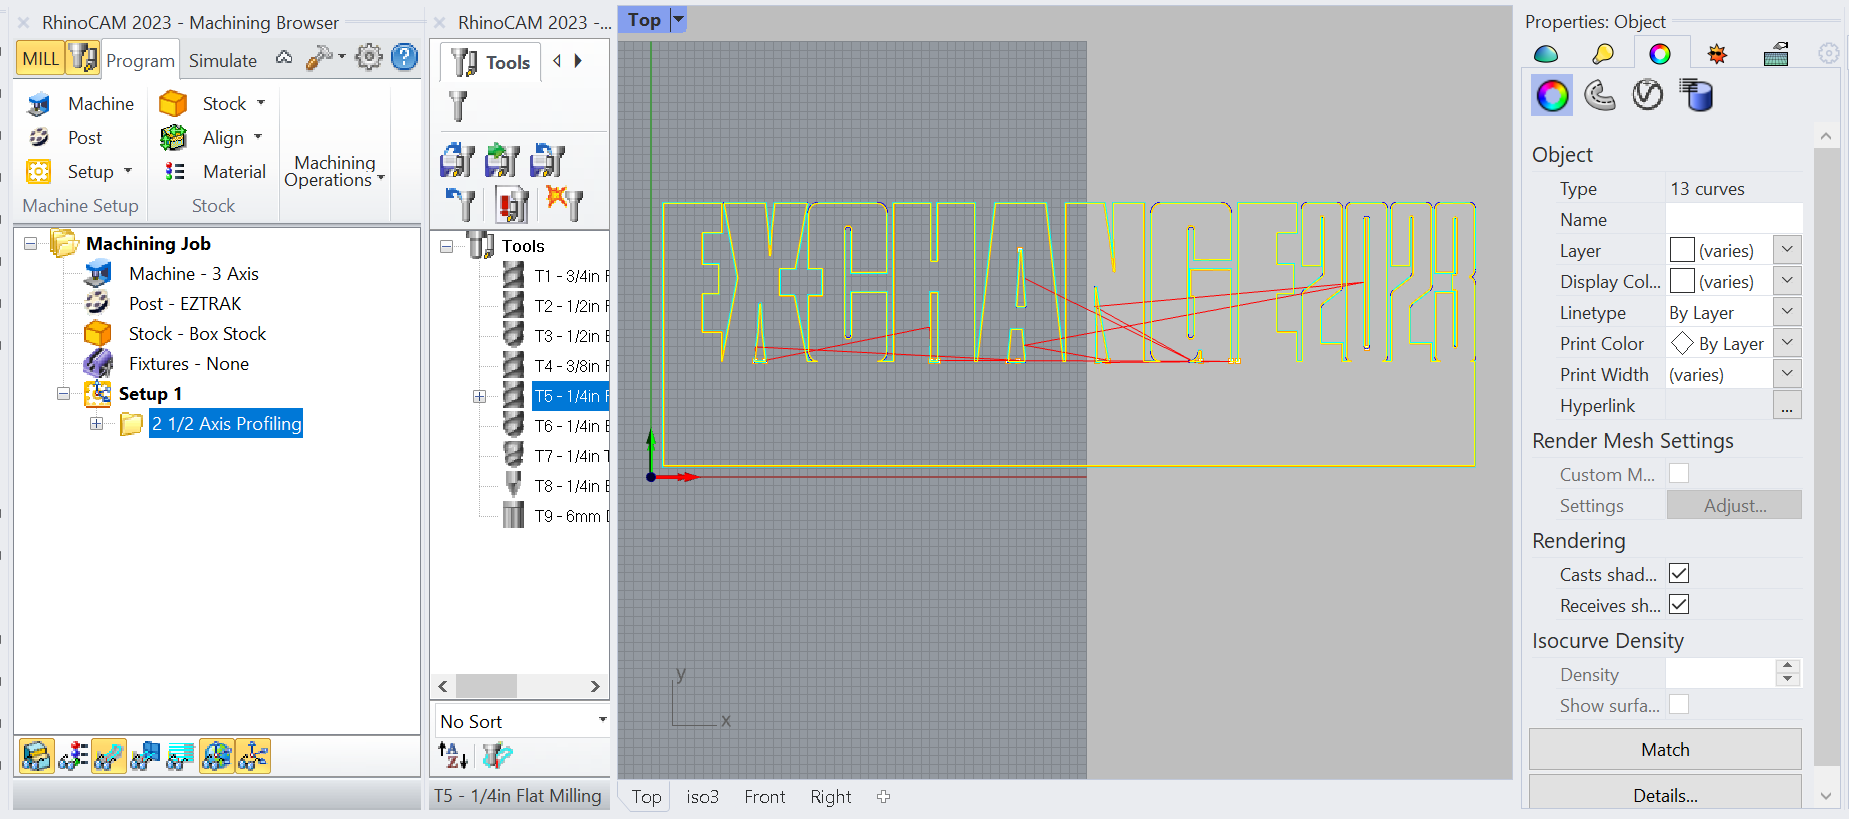Select tool T9 - 6mm
The width and height of the screenshot is (1849, 819).
570,516
